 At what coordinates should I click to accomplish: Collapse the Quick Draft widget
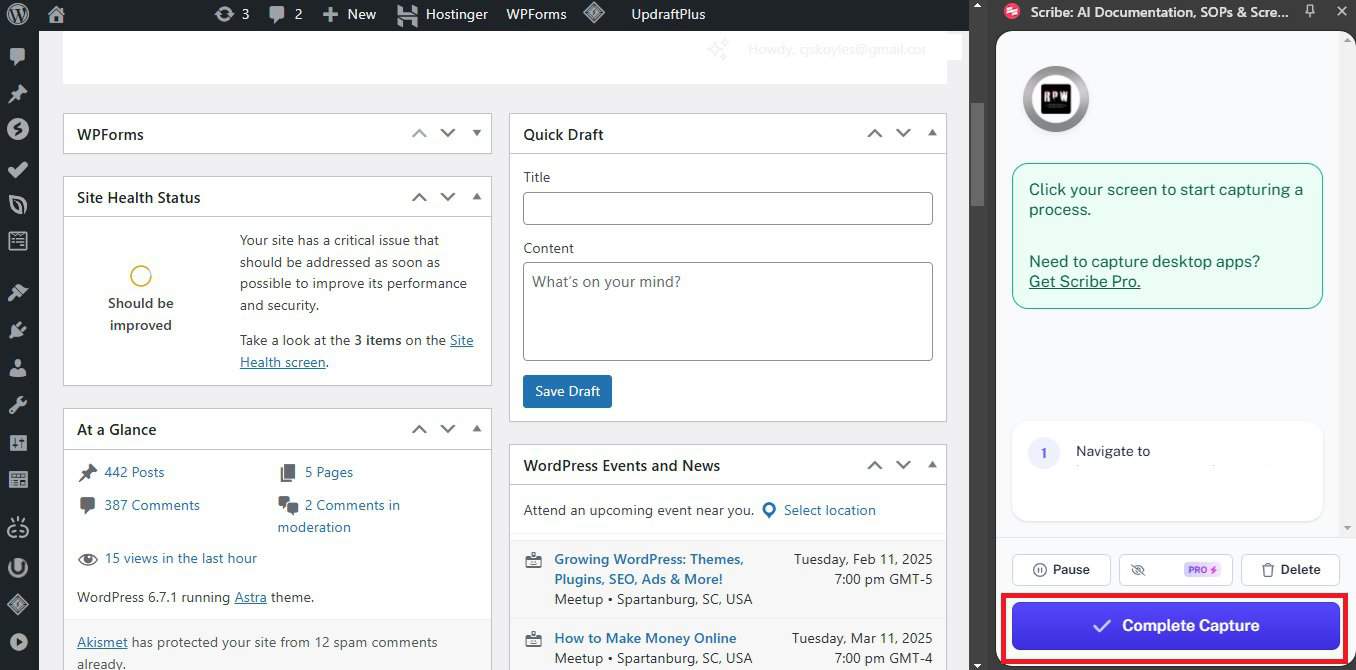coord(931,132)
